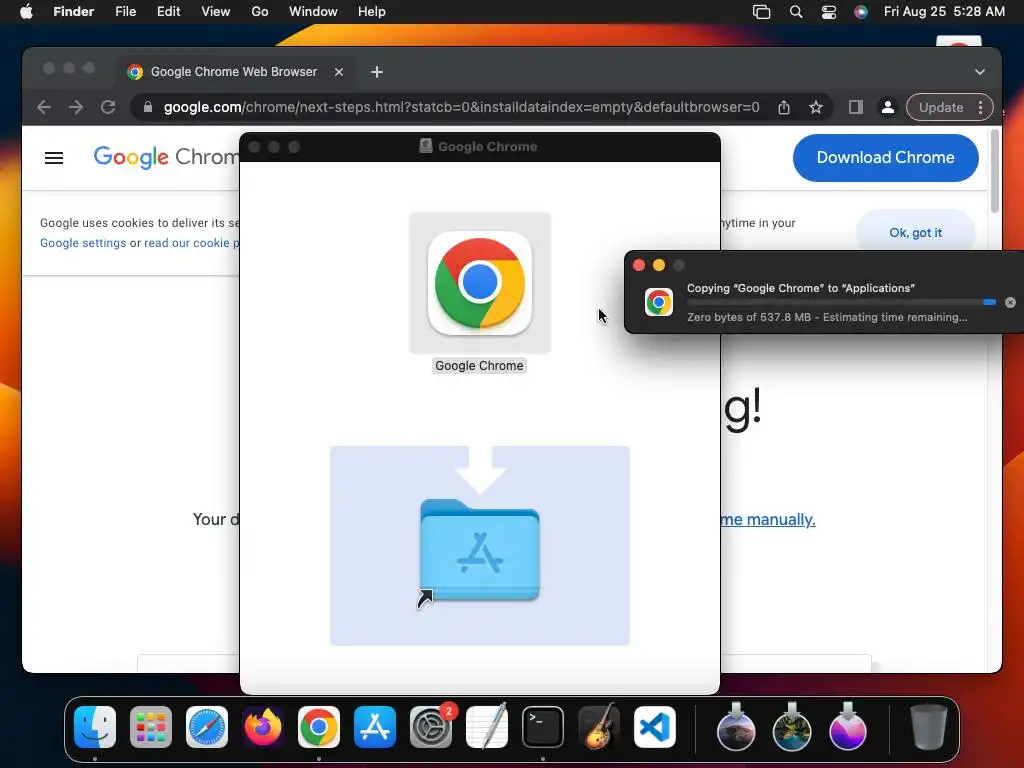Open the read our cookie policy link
This screenshot has height=768, width=1024.
tap(191, 243)
